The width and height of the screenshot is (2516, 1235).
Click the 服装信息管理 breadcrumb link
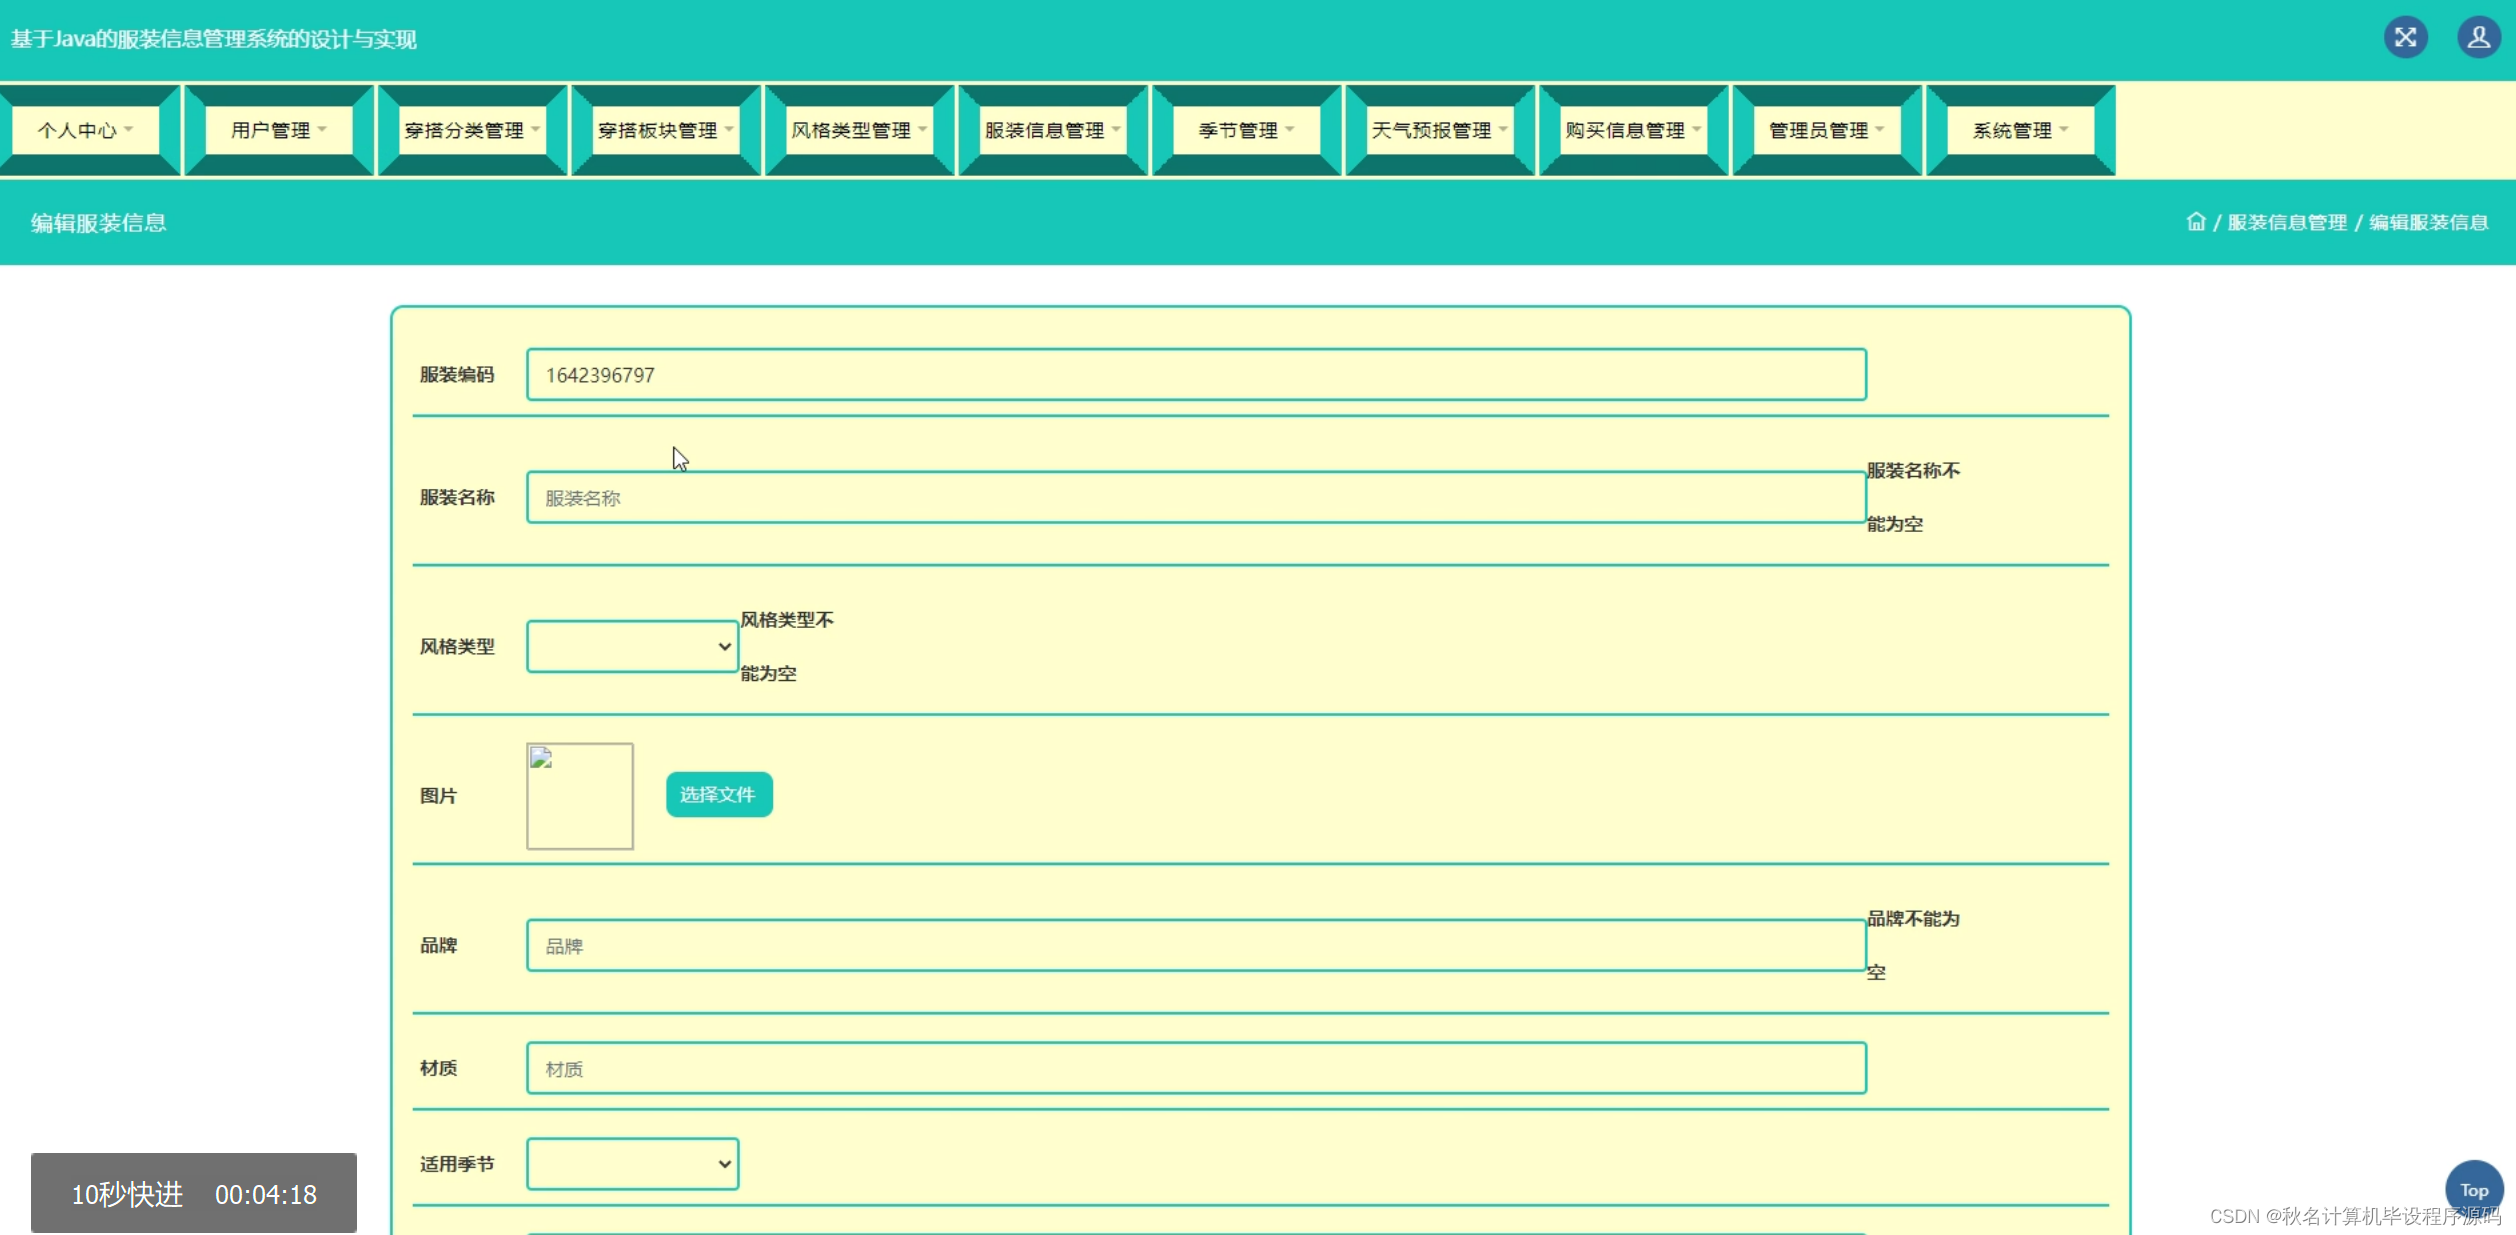point(2286,222)
